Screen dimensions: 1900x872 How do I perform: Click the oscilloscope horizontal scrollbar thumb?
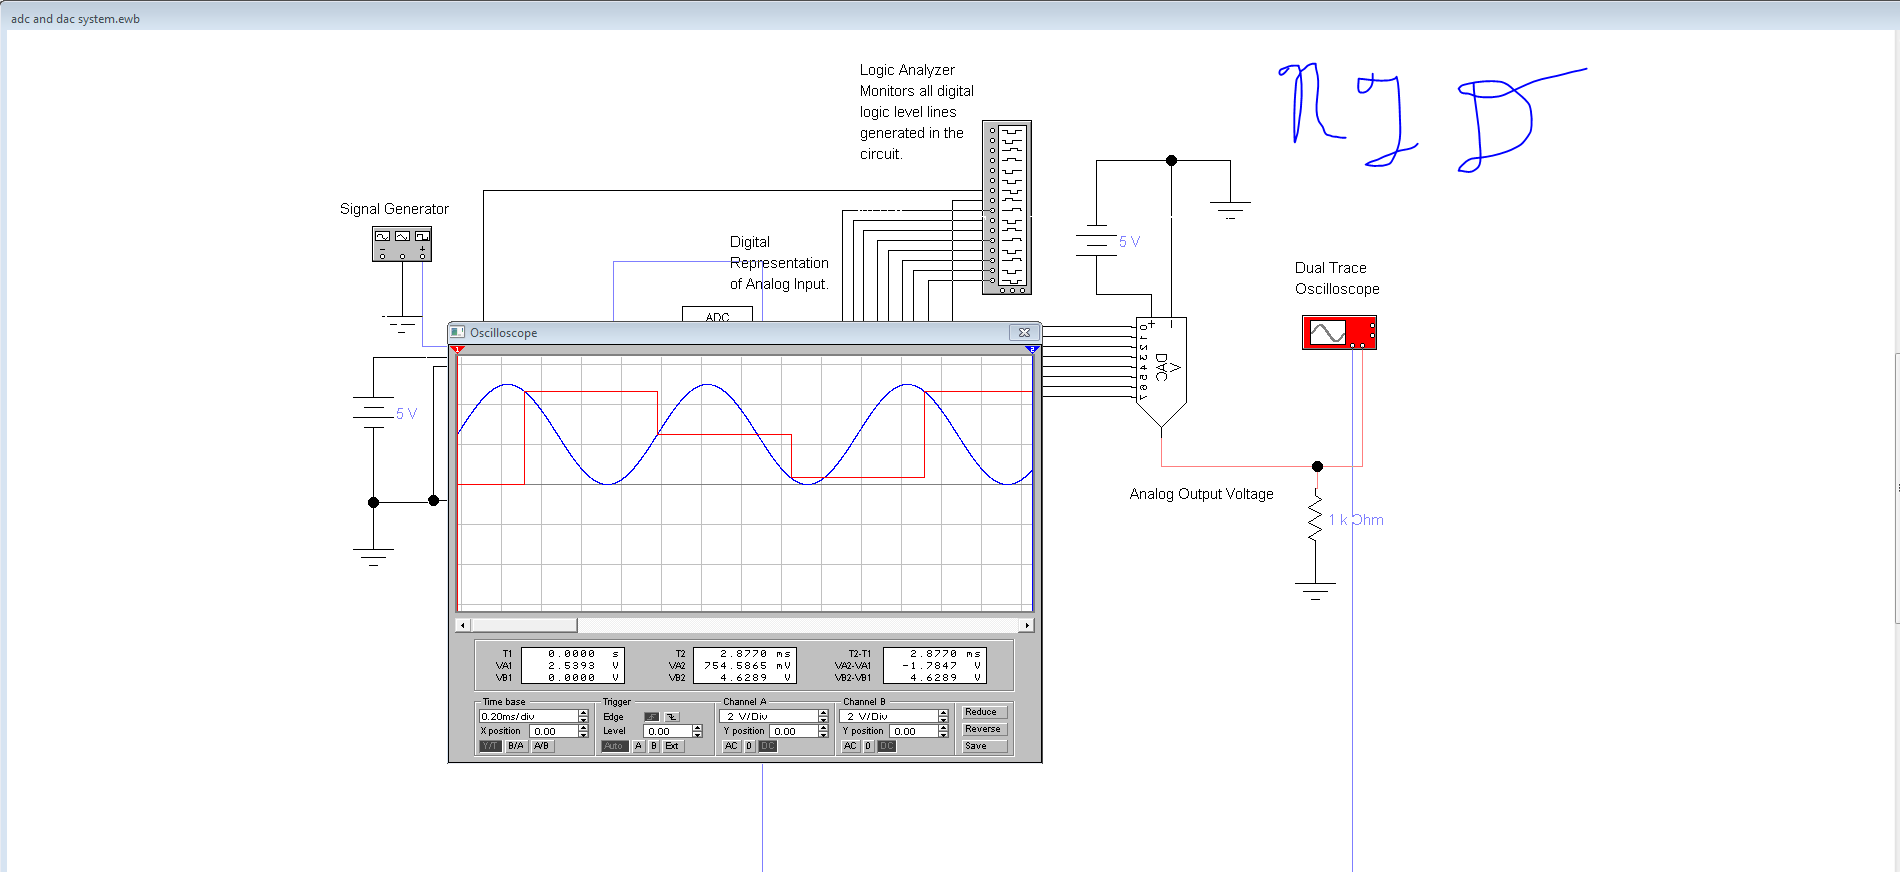point(523,625)
